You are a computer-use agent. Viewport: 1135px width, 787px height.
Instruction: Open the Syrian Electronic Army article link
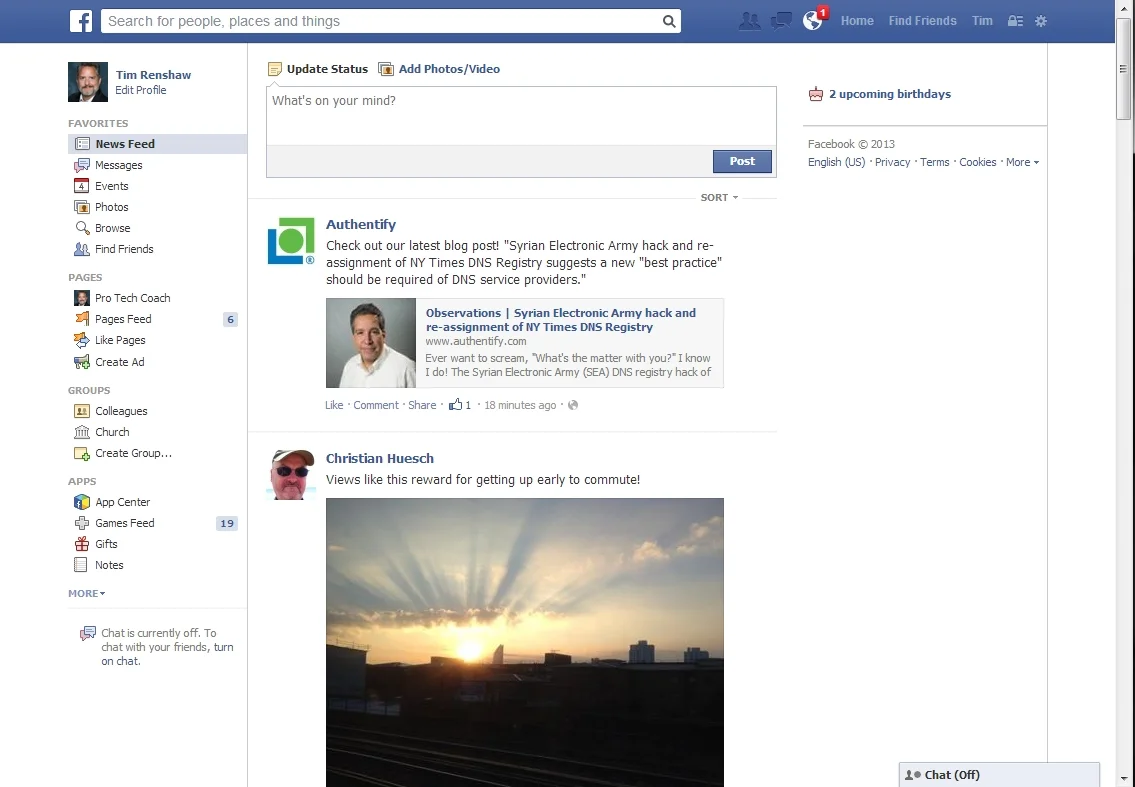pos(560,320)
